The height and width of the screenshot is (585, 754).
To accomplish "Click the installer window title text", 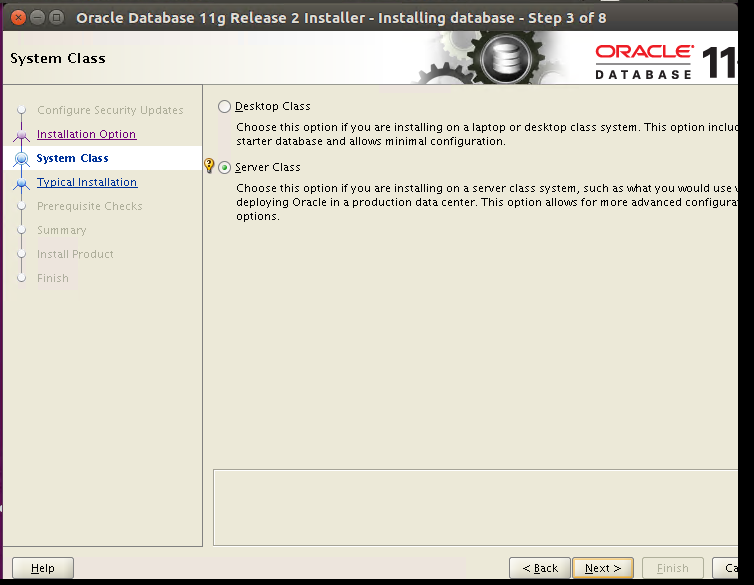I will pos(341,18).
